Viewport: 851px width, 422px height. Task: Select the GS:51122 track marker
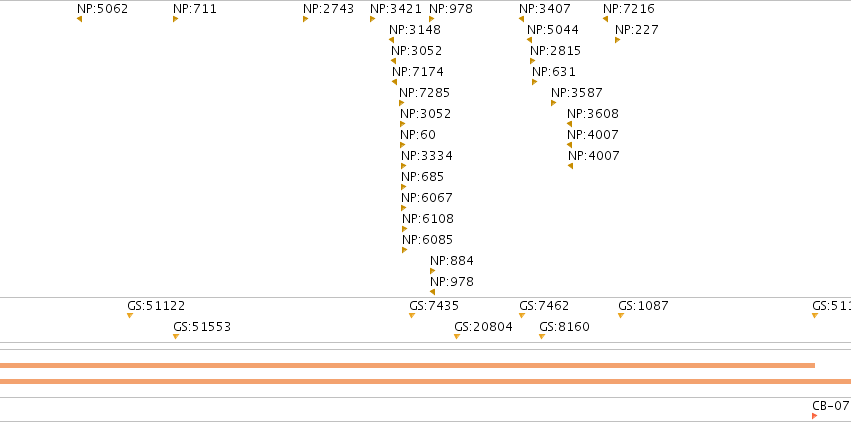(x=130, y=316)
